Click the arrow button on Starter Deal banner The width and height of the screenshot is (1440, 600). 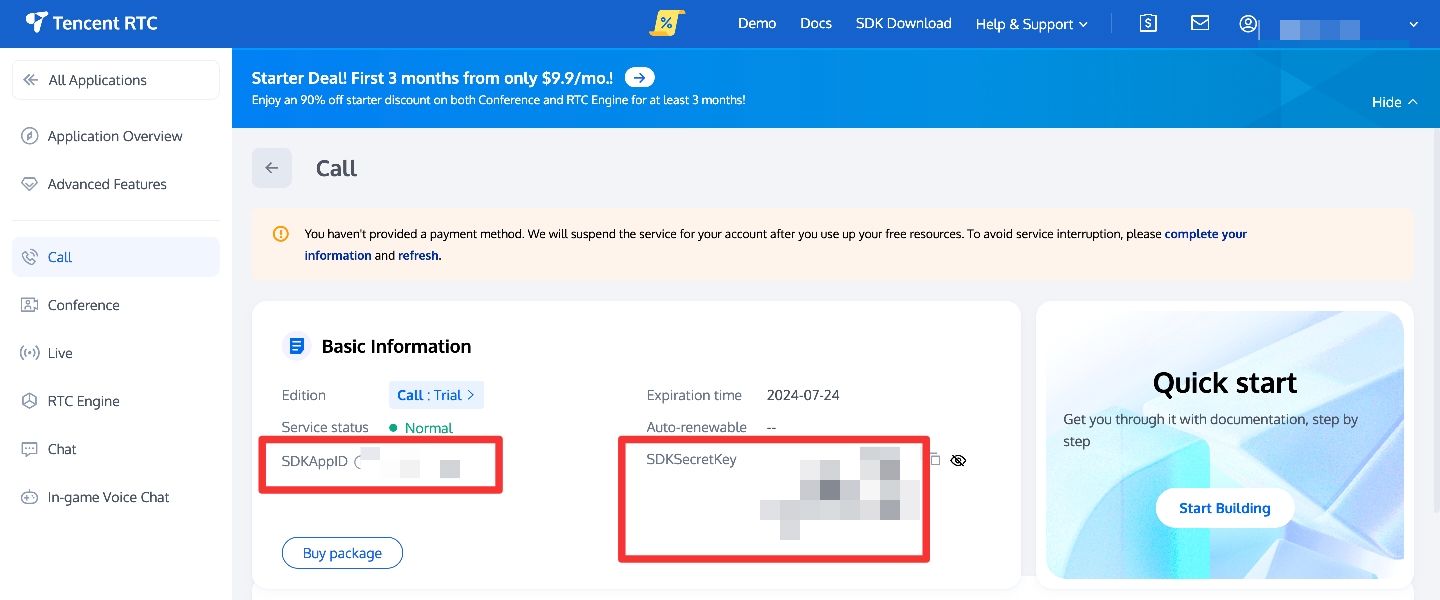point(640,78)
